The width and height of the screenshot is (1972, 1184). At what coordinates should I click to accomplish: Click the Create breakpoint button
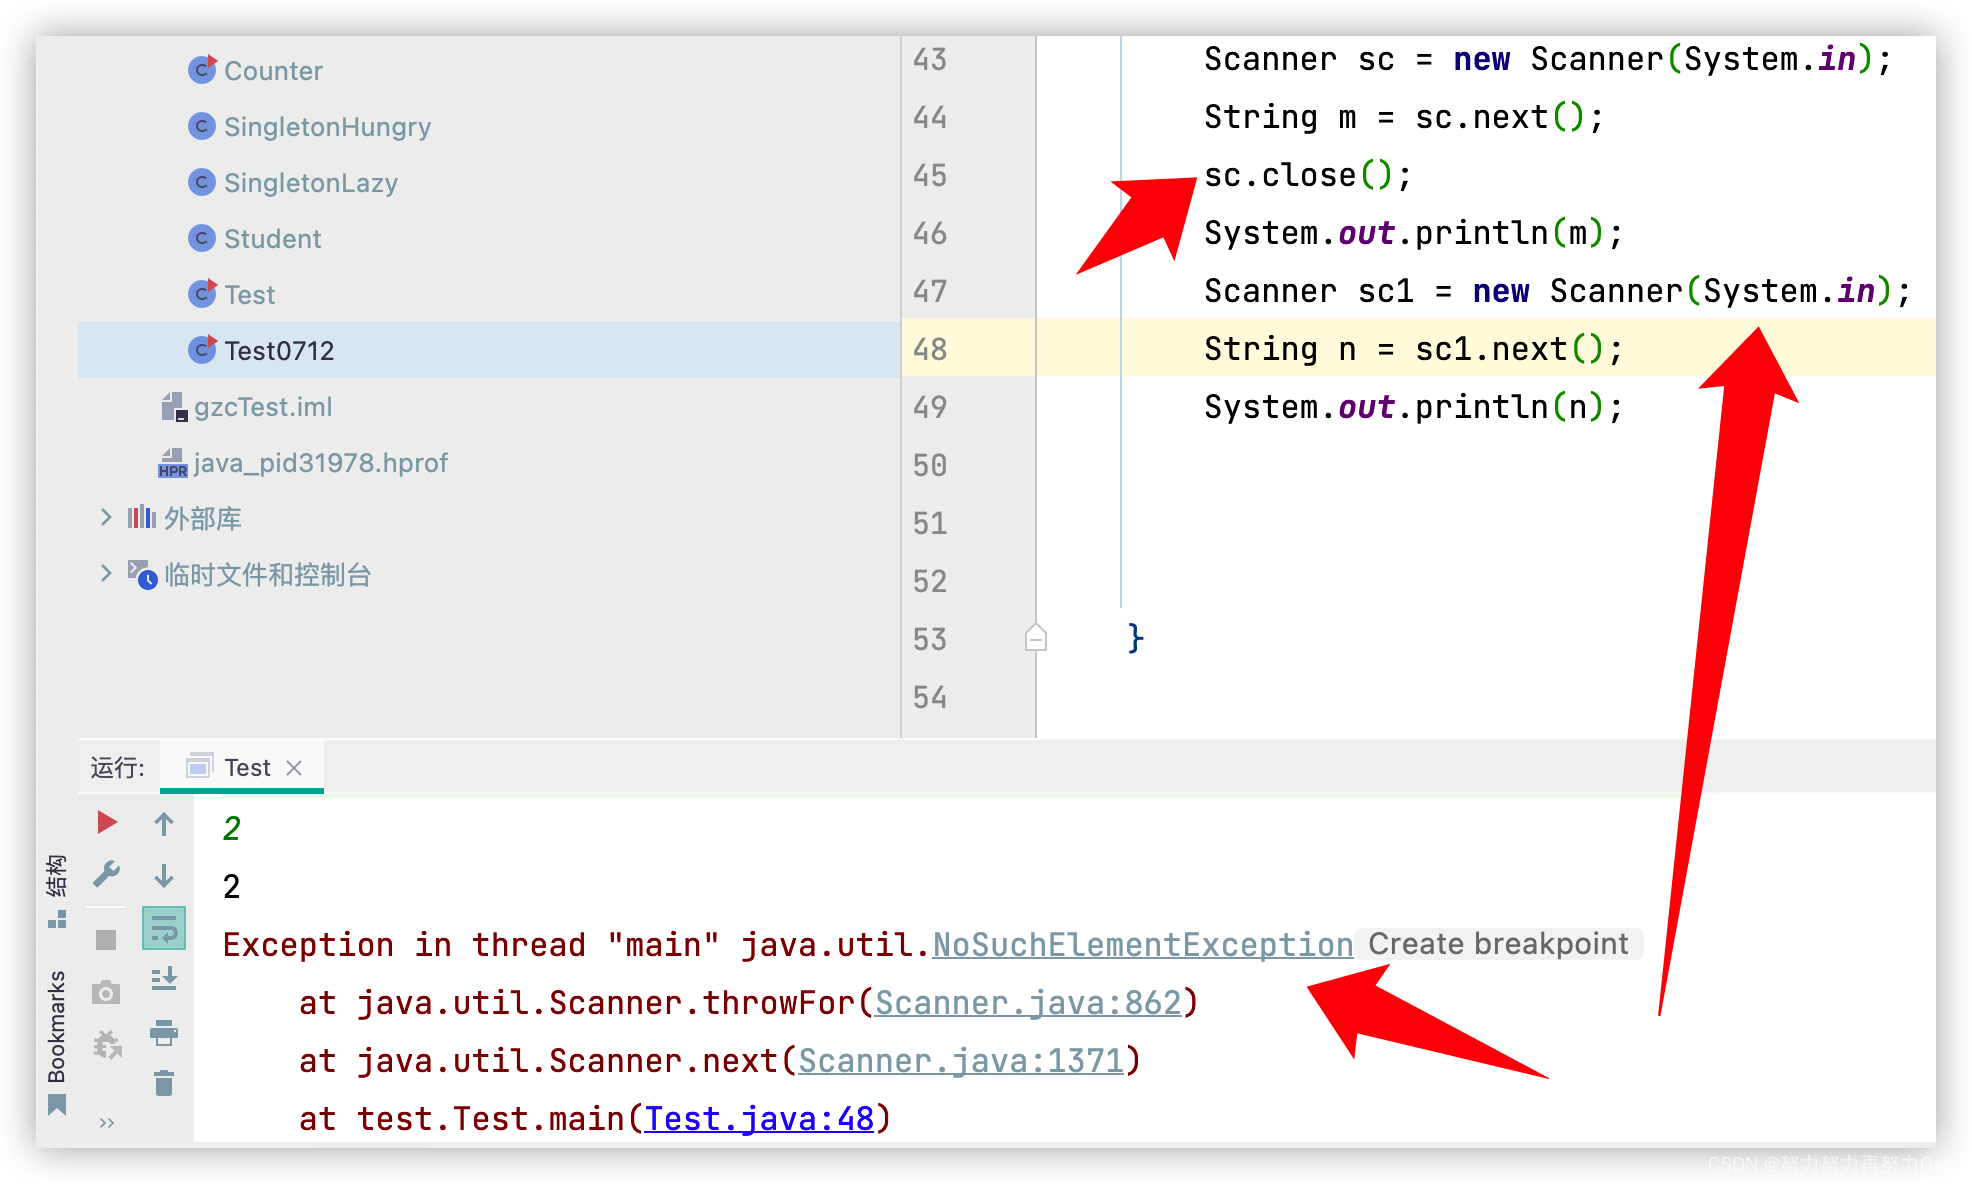[1497, 943]
